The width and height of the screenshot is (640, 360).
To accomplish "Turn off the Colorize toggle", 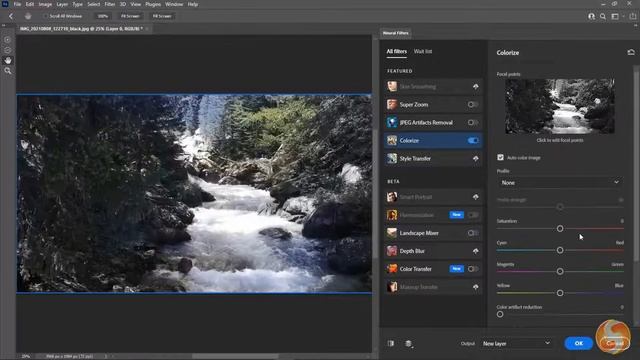I will [473, 140].
